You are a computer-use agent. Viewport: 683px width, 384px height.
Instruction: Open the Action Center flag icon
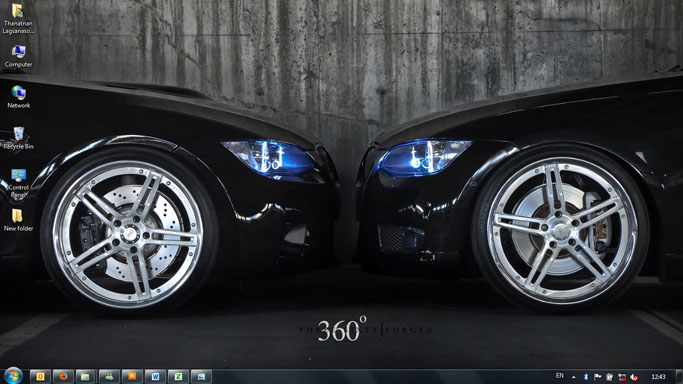(598, 377)
